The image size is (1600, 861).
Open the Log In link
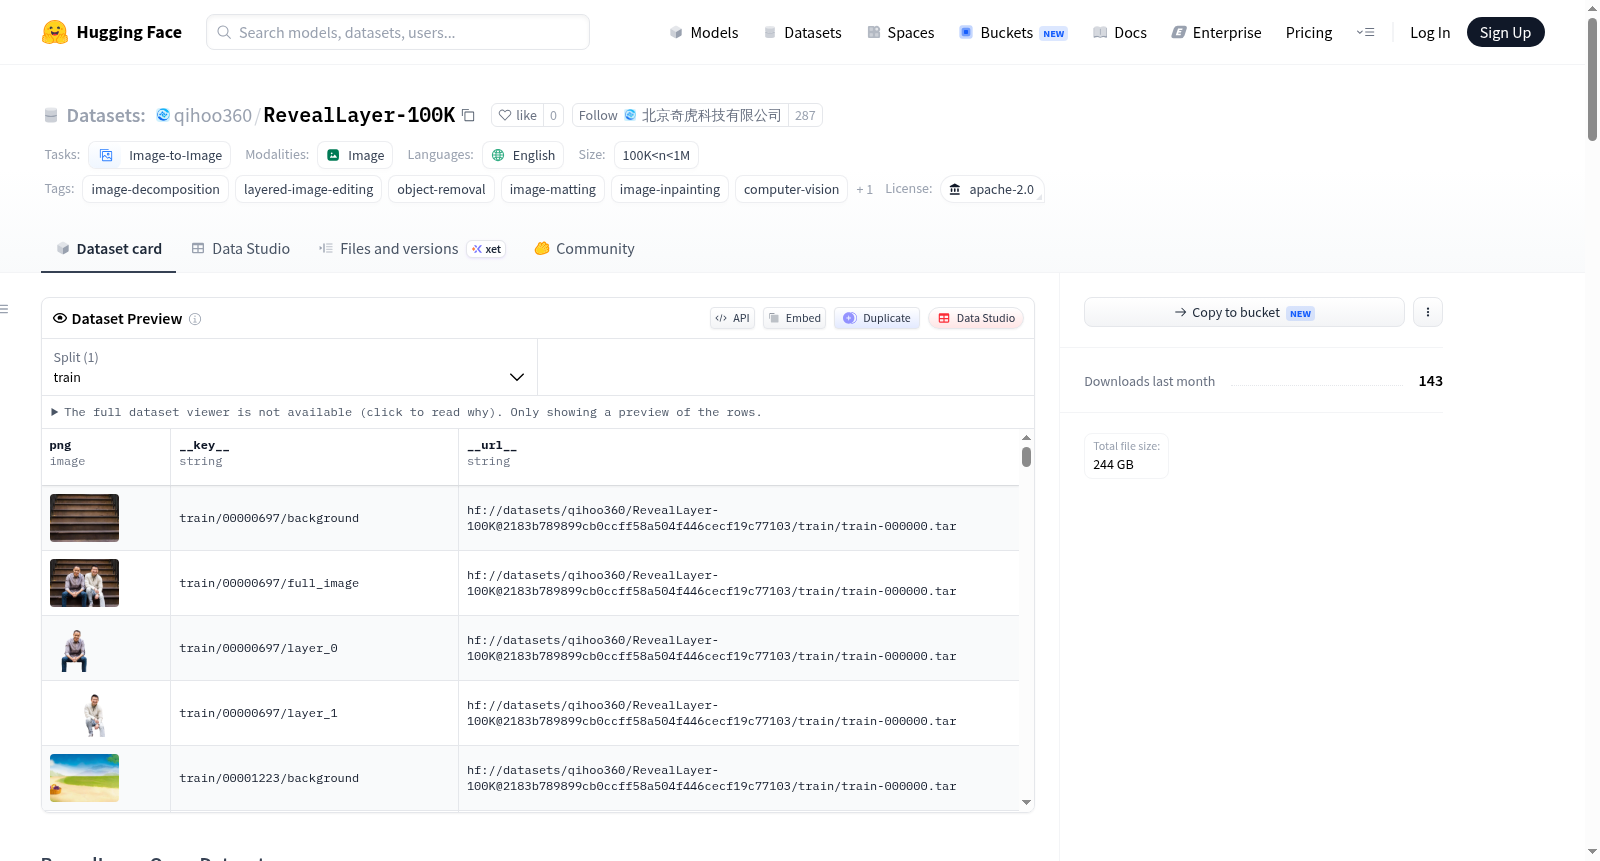pyautogui.click(x=1430, y=32)
